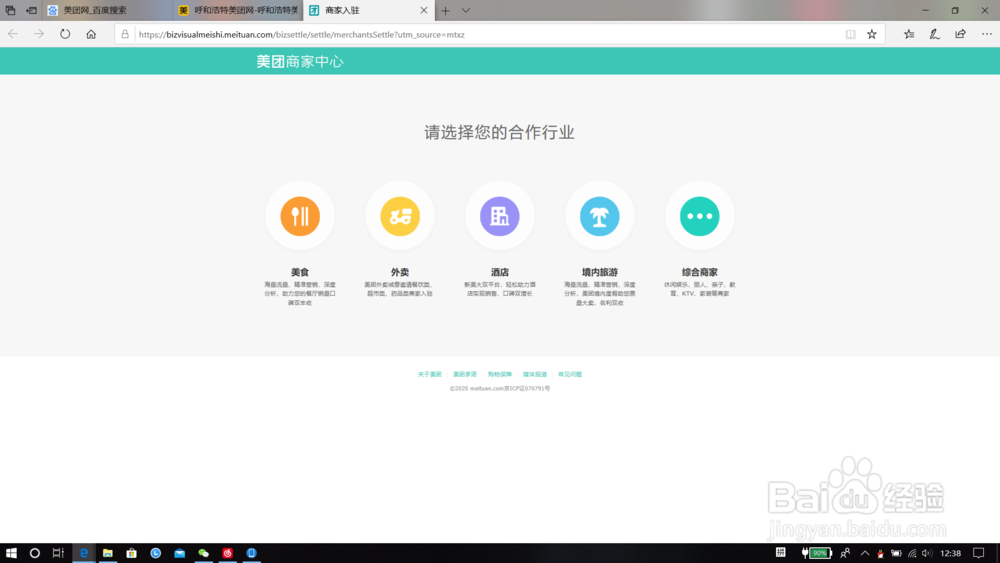Open a new browser tab
Screen dimensions: 1000x563
coord(445,10)
